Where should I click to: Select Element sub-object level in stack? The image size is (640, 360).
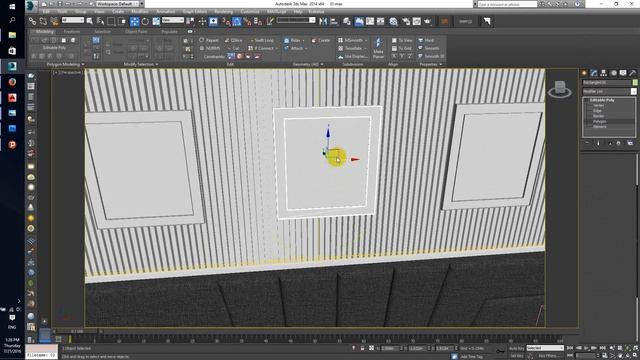[600, 127]
